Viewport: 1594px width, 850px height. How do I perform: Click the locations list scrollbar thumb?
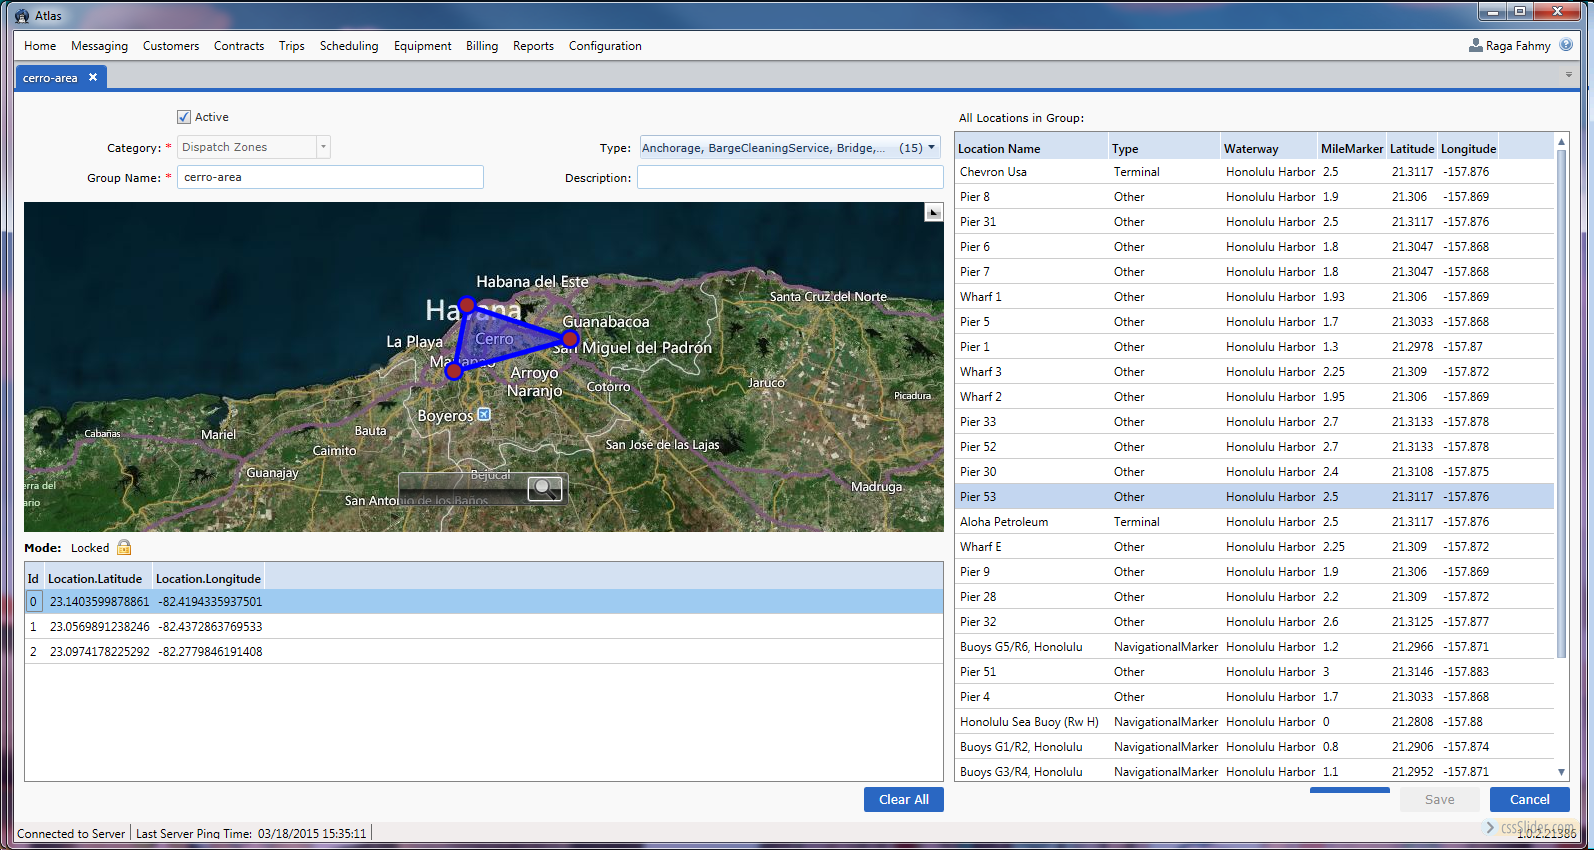click(x=1561, y=403)
